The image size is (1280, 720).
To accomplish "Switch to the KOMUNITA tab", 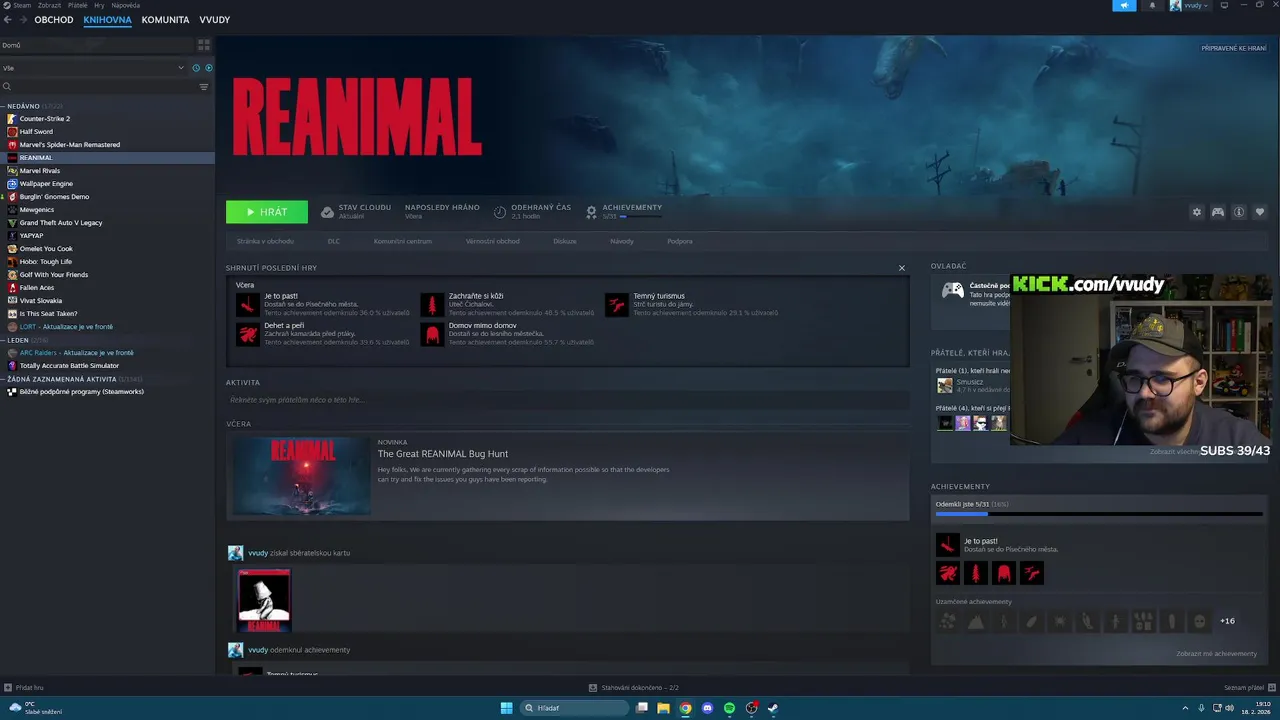I will point(165,20).
